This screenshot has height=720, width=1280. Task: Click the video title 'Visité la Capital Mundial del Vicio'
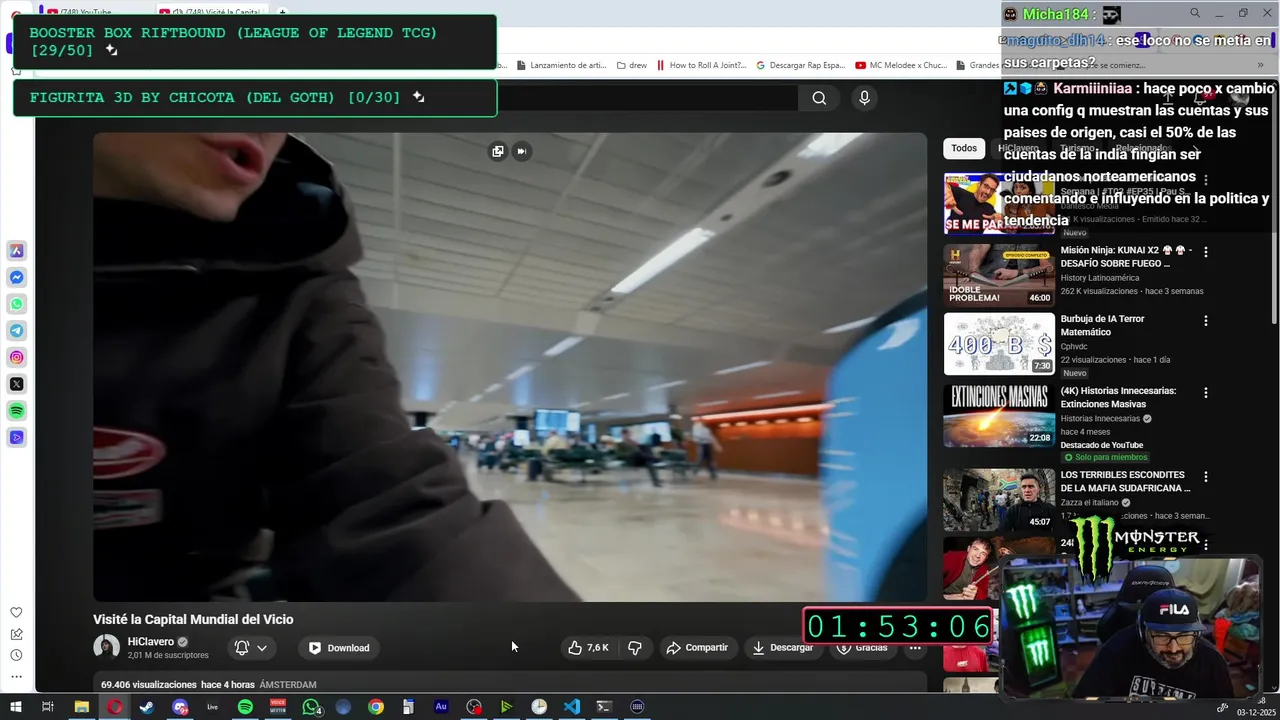[x=193, y=620]
